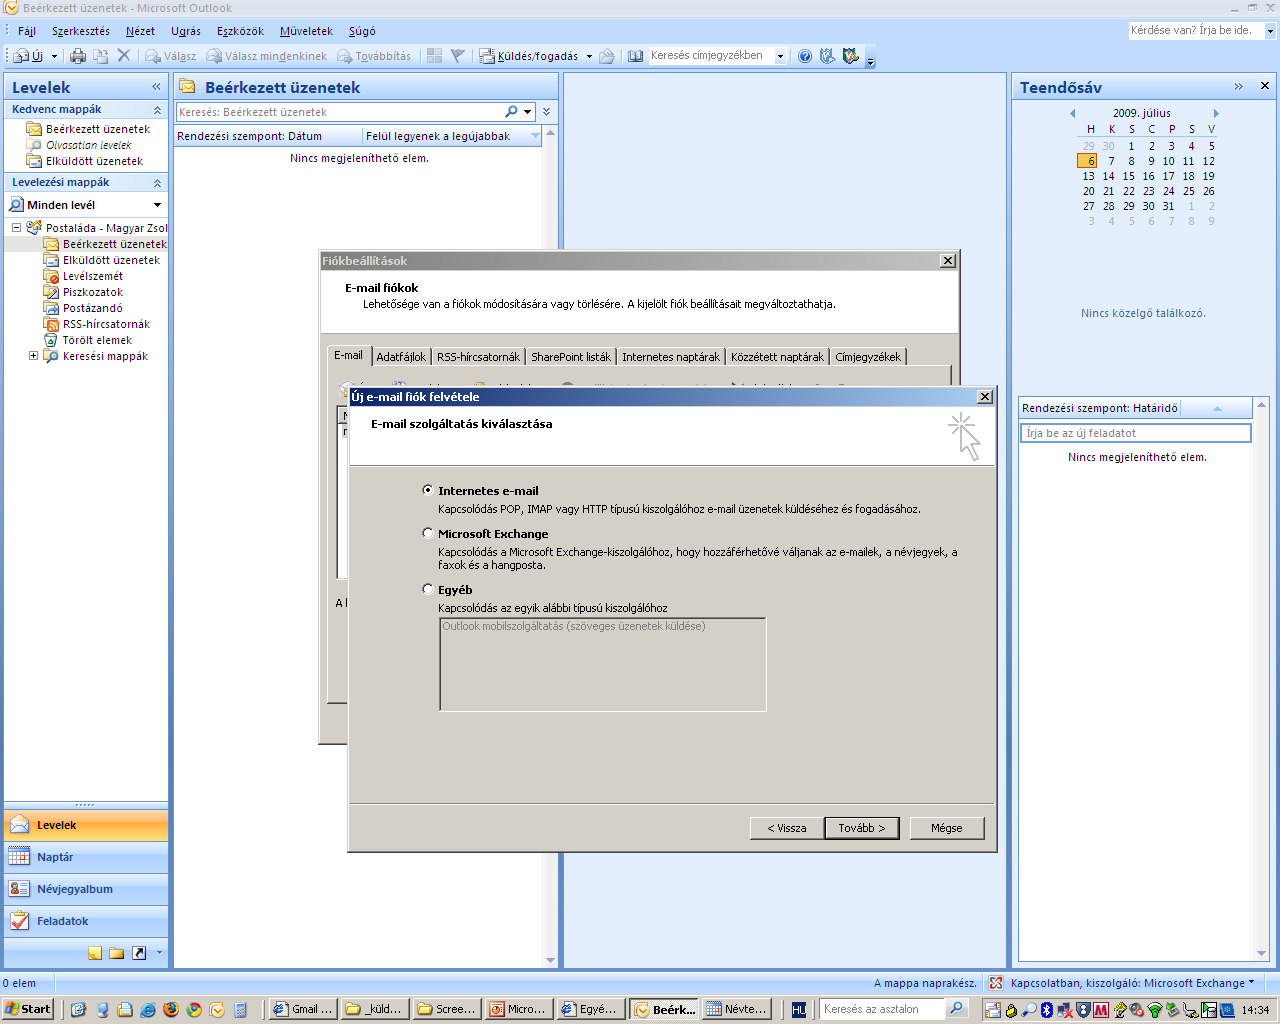
Task: Click the Follow-up flag toolbar icon
Action: click(x=457, y=56)
